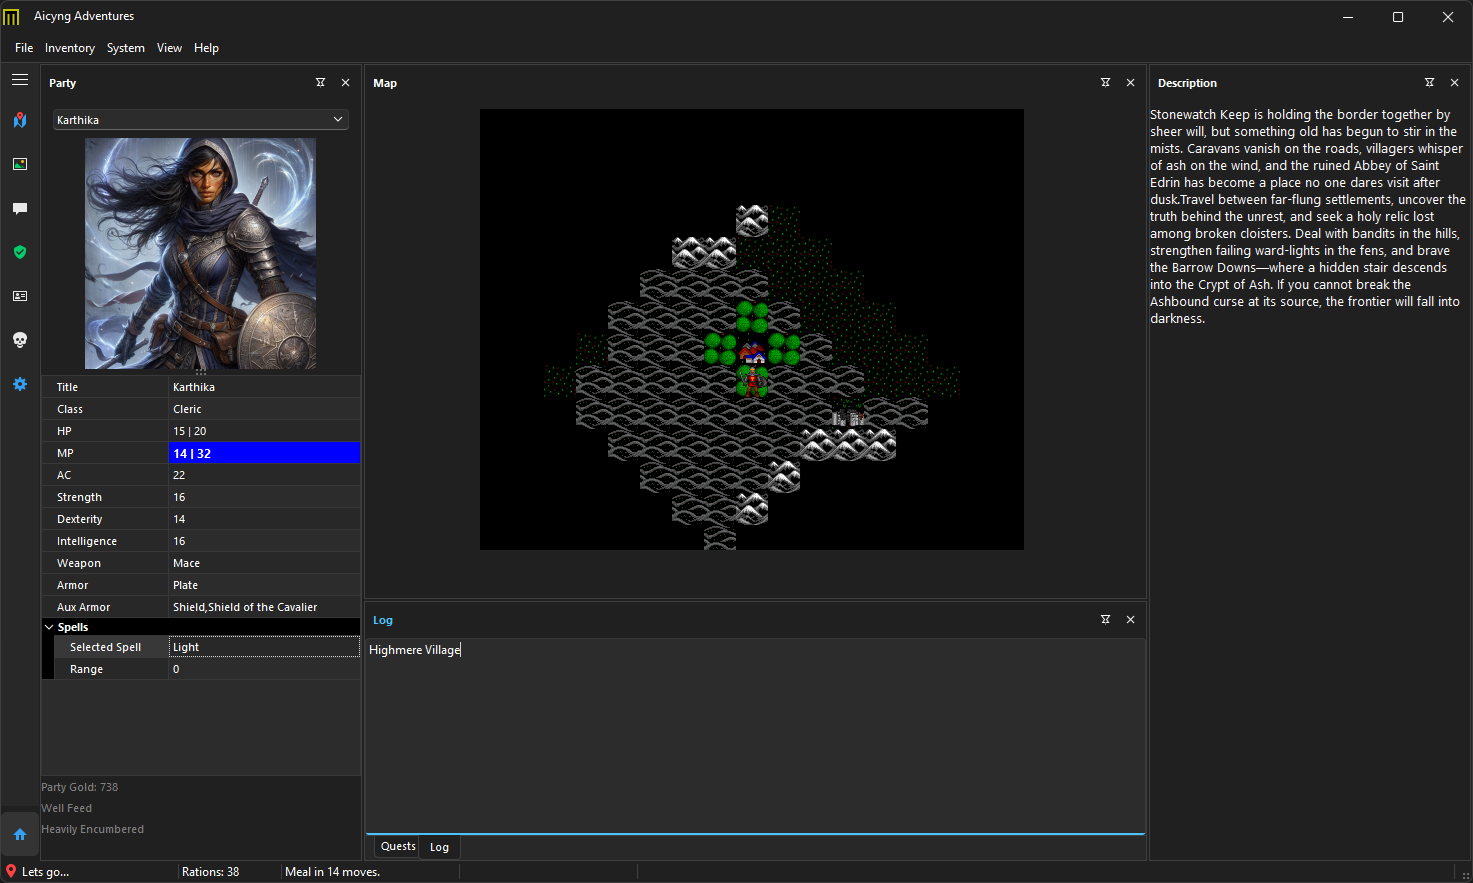Open the chat bubble panel icon

click(20, 208)
